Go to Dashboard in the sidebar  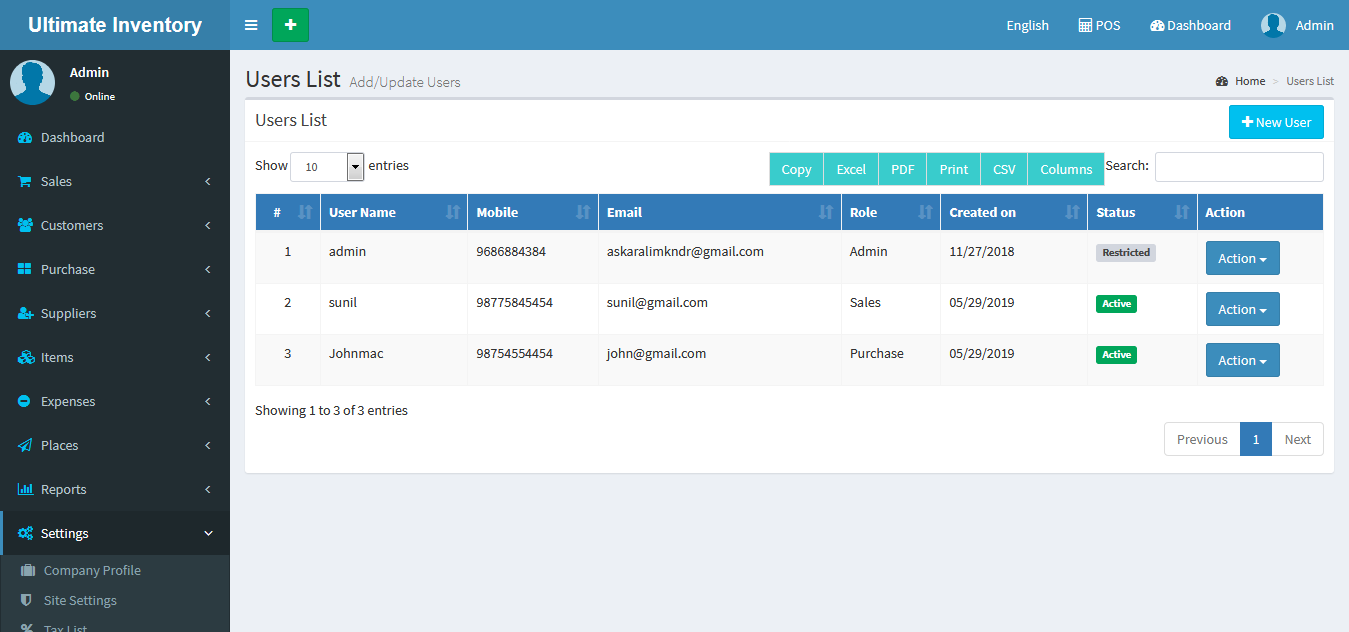(x=72, y=137)
